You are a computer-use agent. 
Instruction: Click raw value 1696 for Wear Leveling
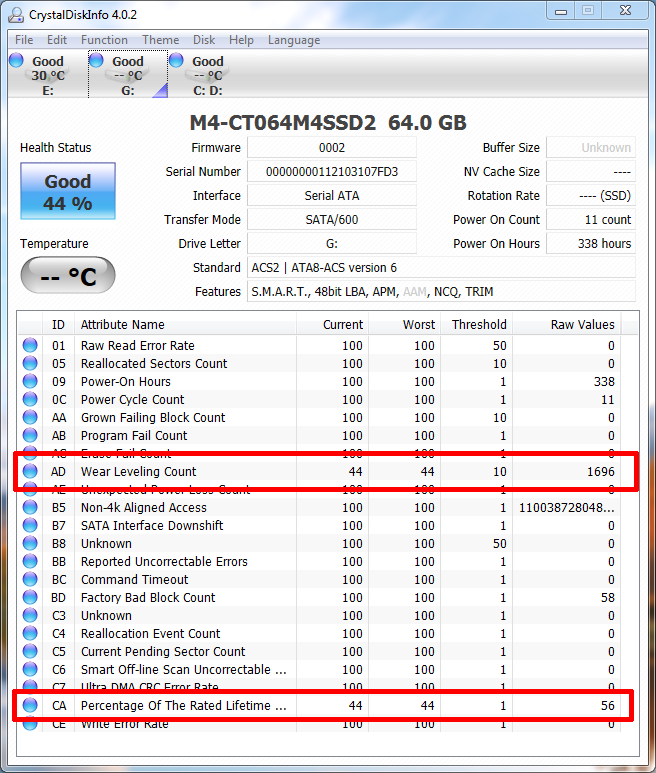click(600, 472)
